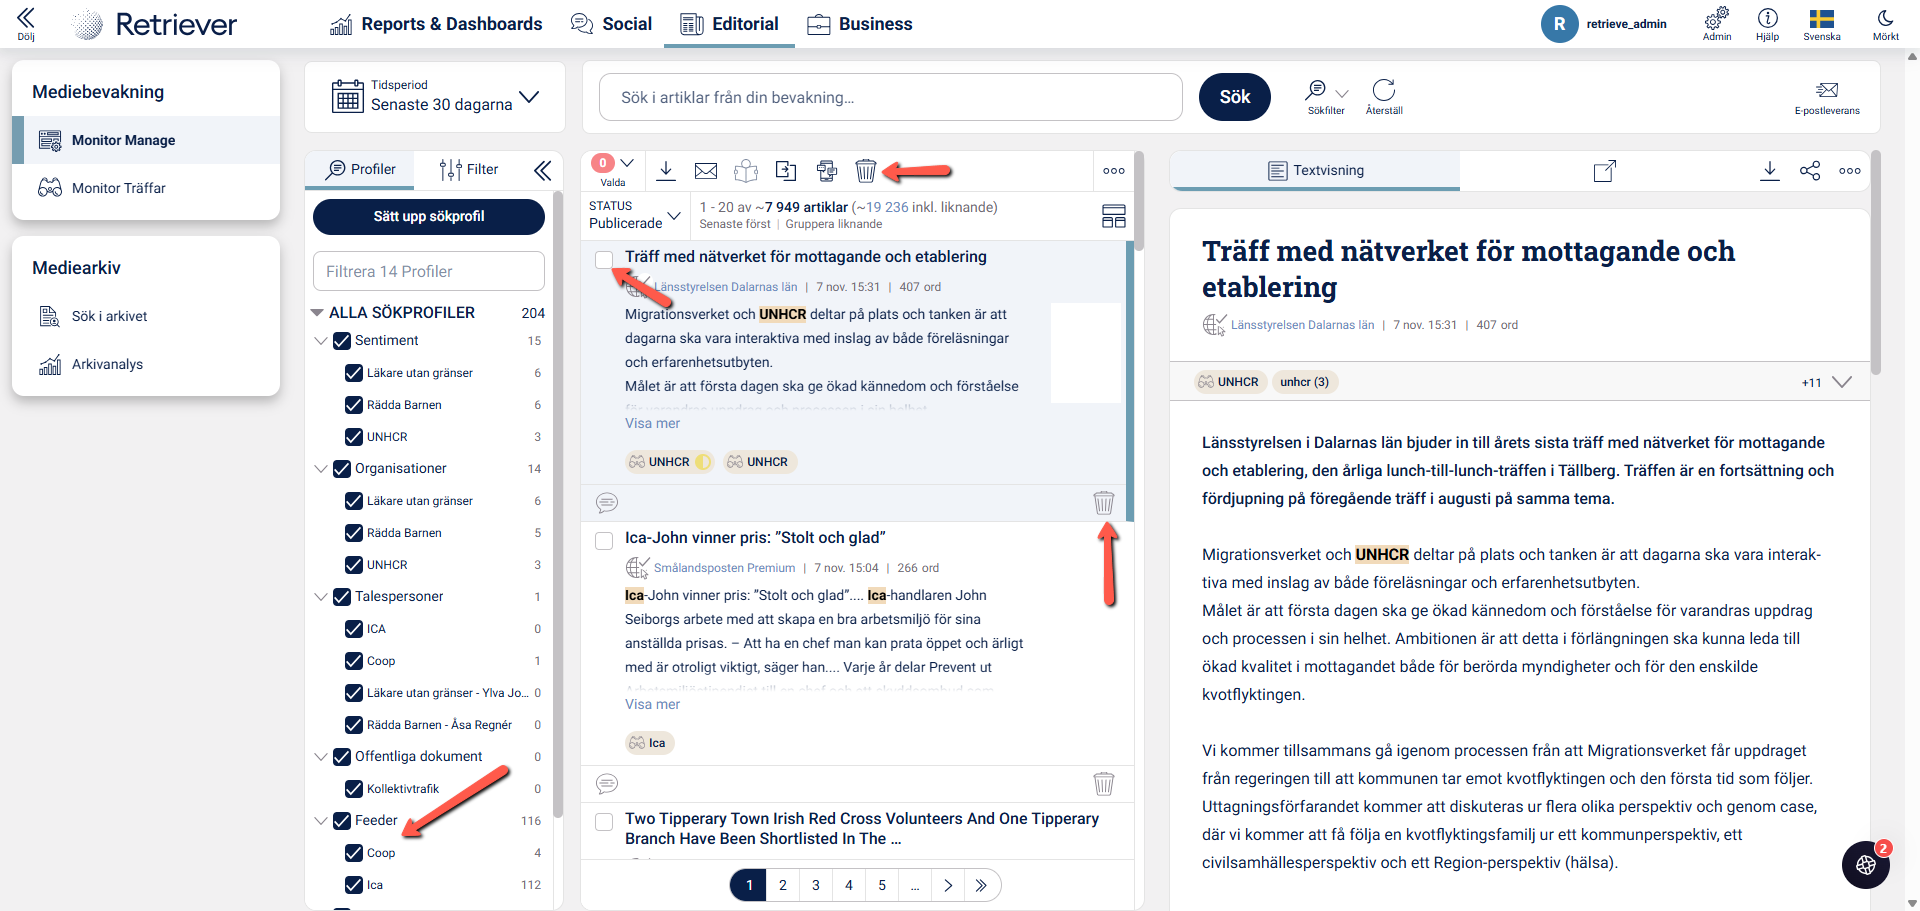Click the Filtrera 14 Profiler field
This screenshot has width=1920, height=911.
[x=429, y=271]
